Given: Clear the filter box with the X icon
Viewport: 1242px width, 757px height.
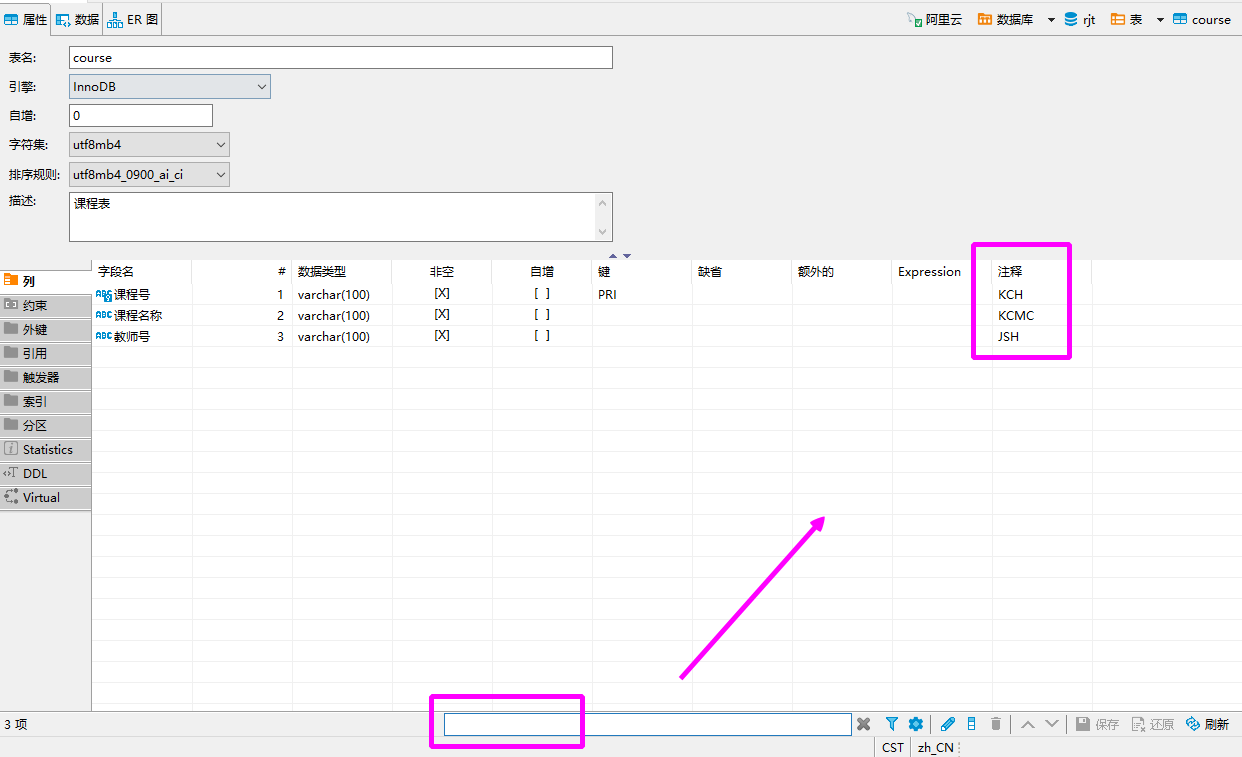Looking at the screenshot, I should (x=864, y=724).
